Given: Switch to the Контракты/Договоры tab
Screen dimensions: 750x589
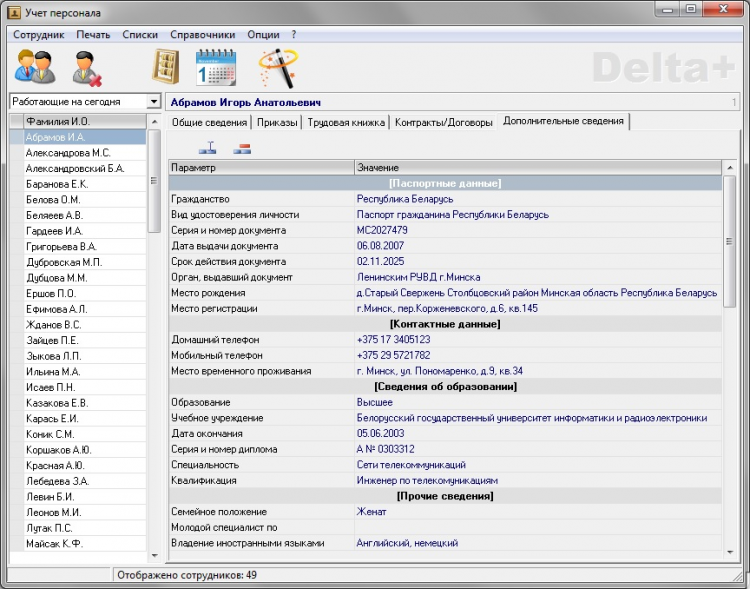Looking at the screenshot, I should coord(444,122).
